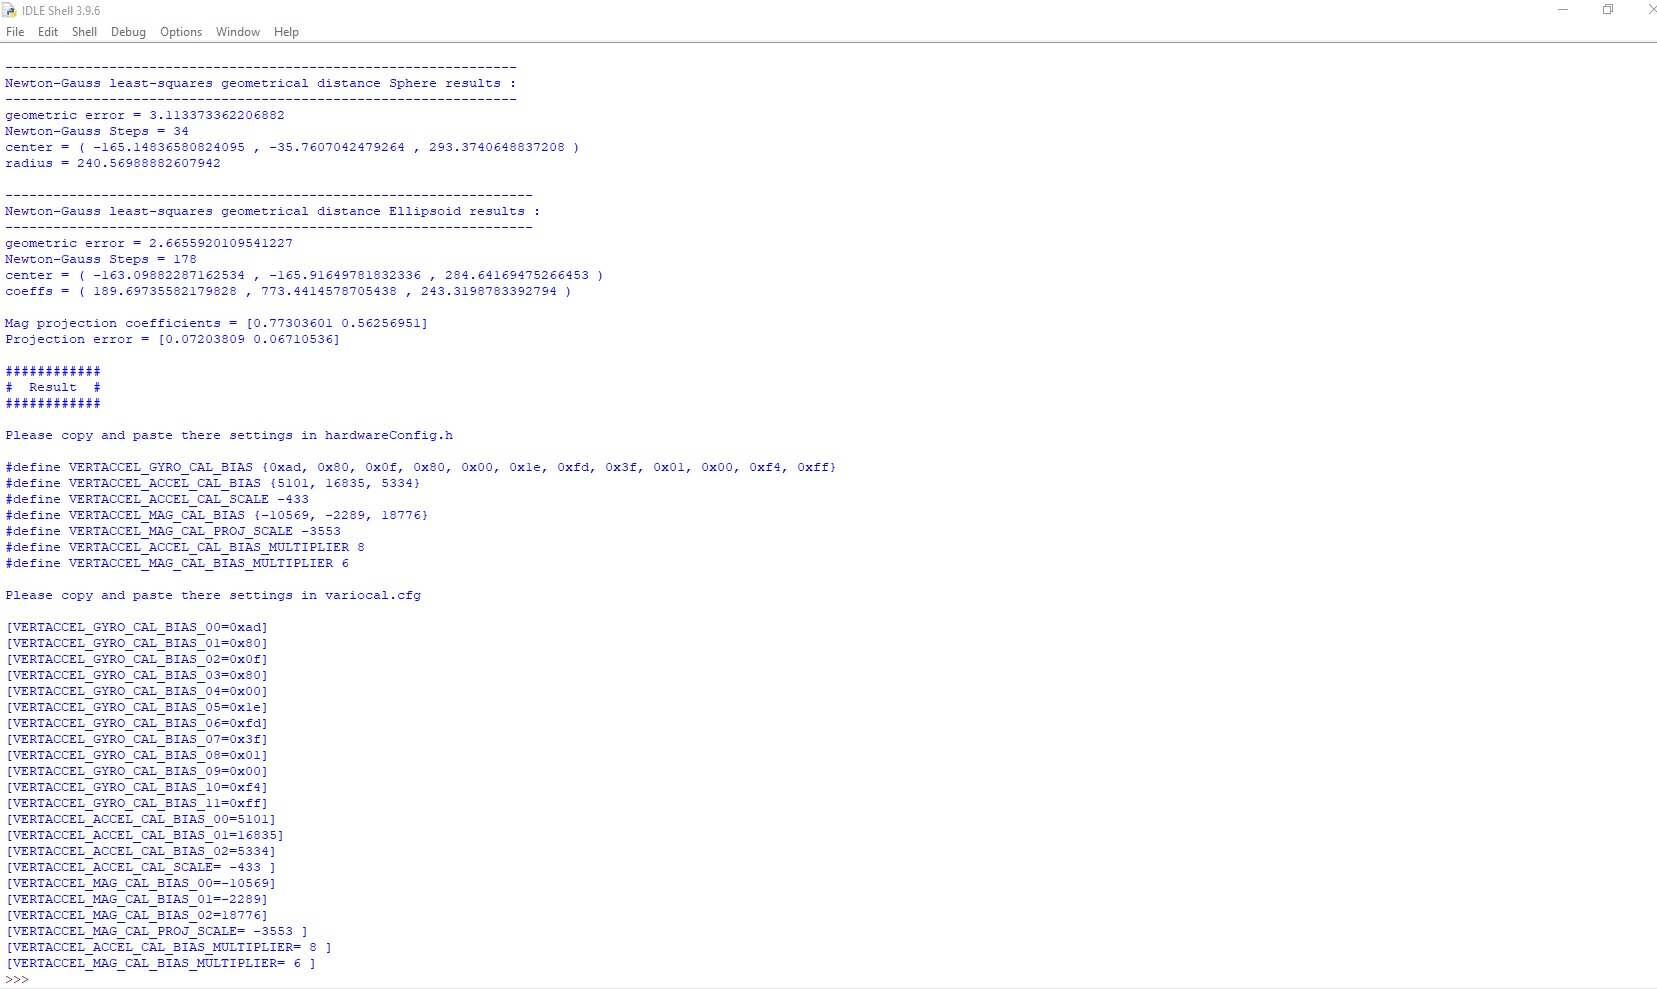Click the #define VERTACCEL_ACCEL_CAL_BIAS_MULTIPLIER 8 line
The height and width of the screenshot is (989, 1657).
pos(185,547)
